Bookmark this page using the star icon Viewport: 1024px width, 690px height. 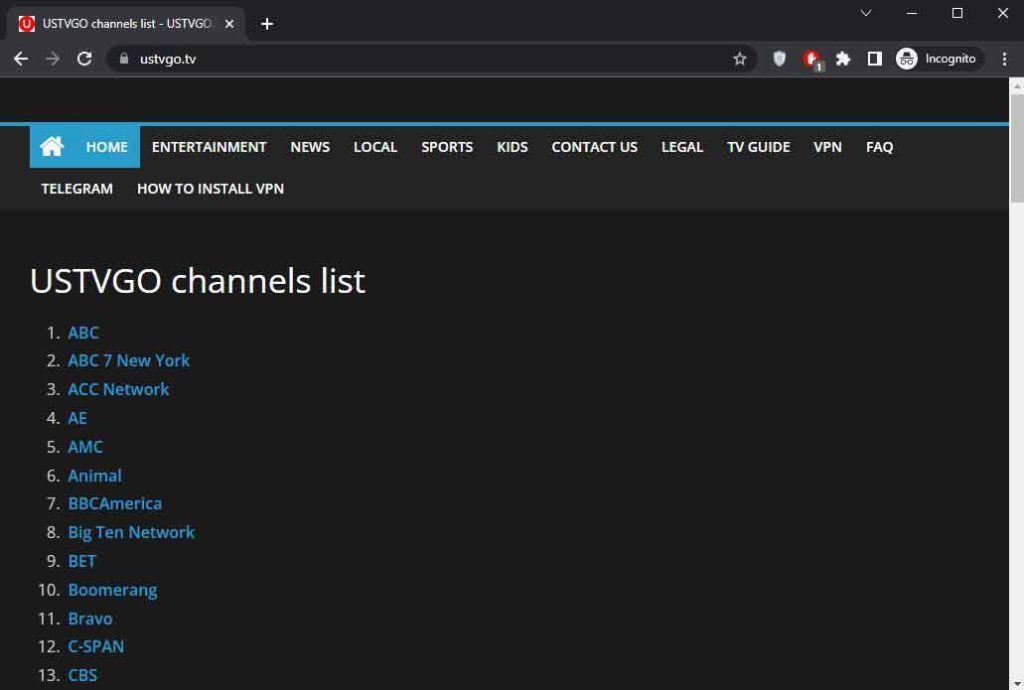(740, 58)
